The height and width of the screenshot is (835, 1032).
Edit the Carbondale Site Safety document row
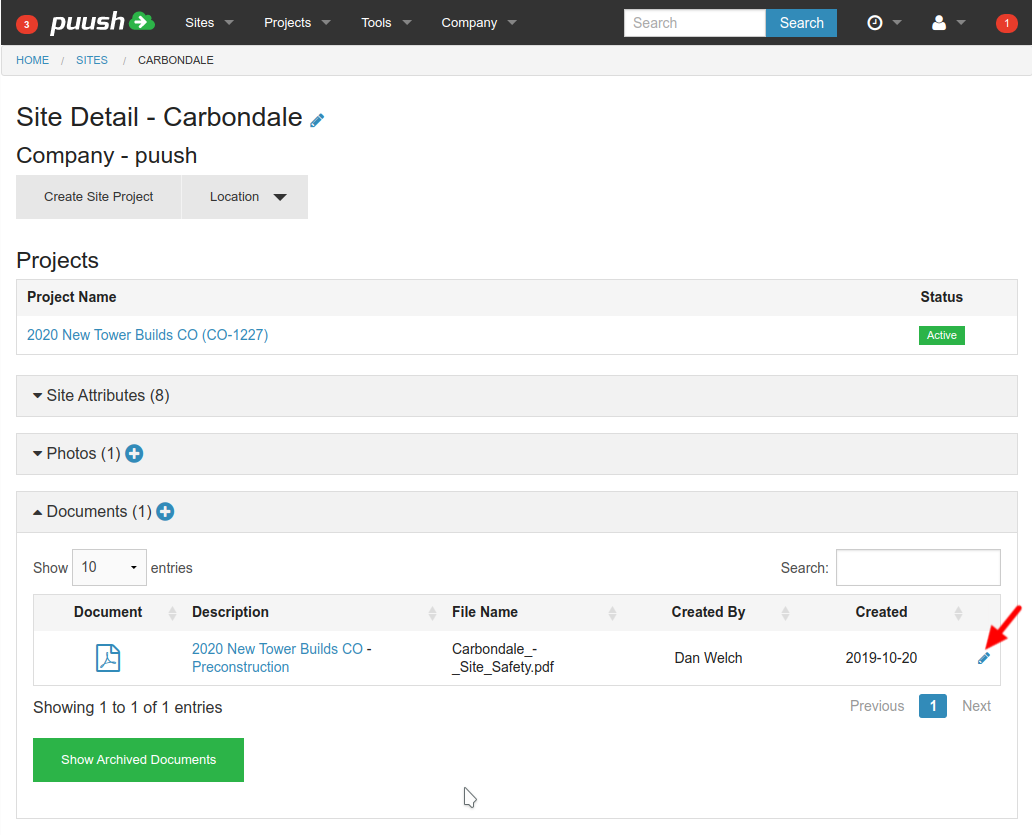point(984,658)
